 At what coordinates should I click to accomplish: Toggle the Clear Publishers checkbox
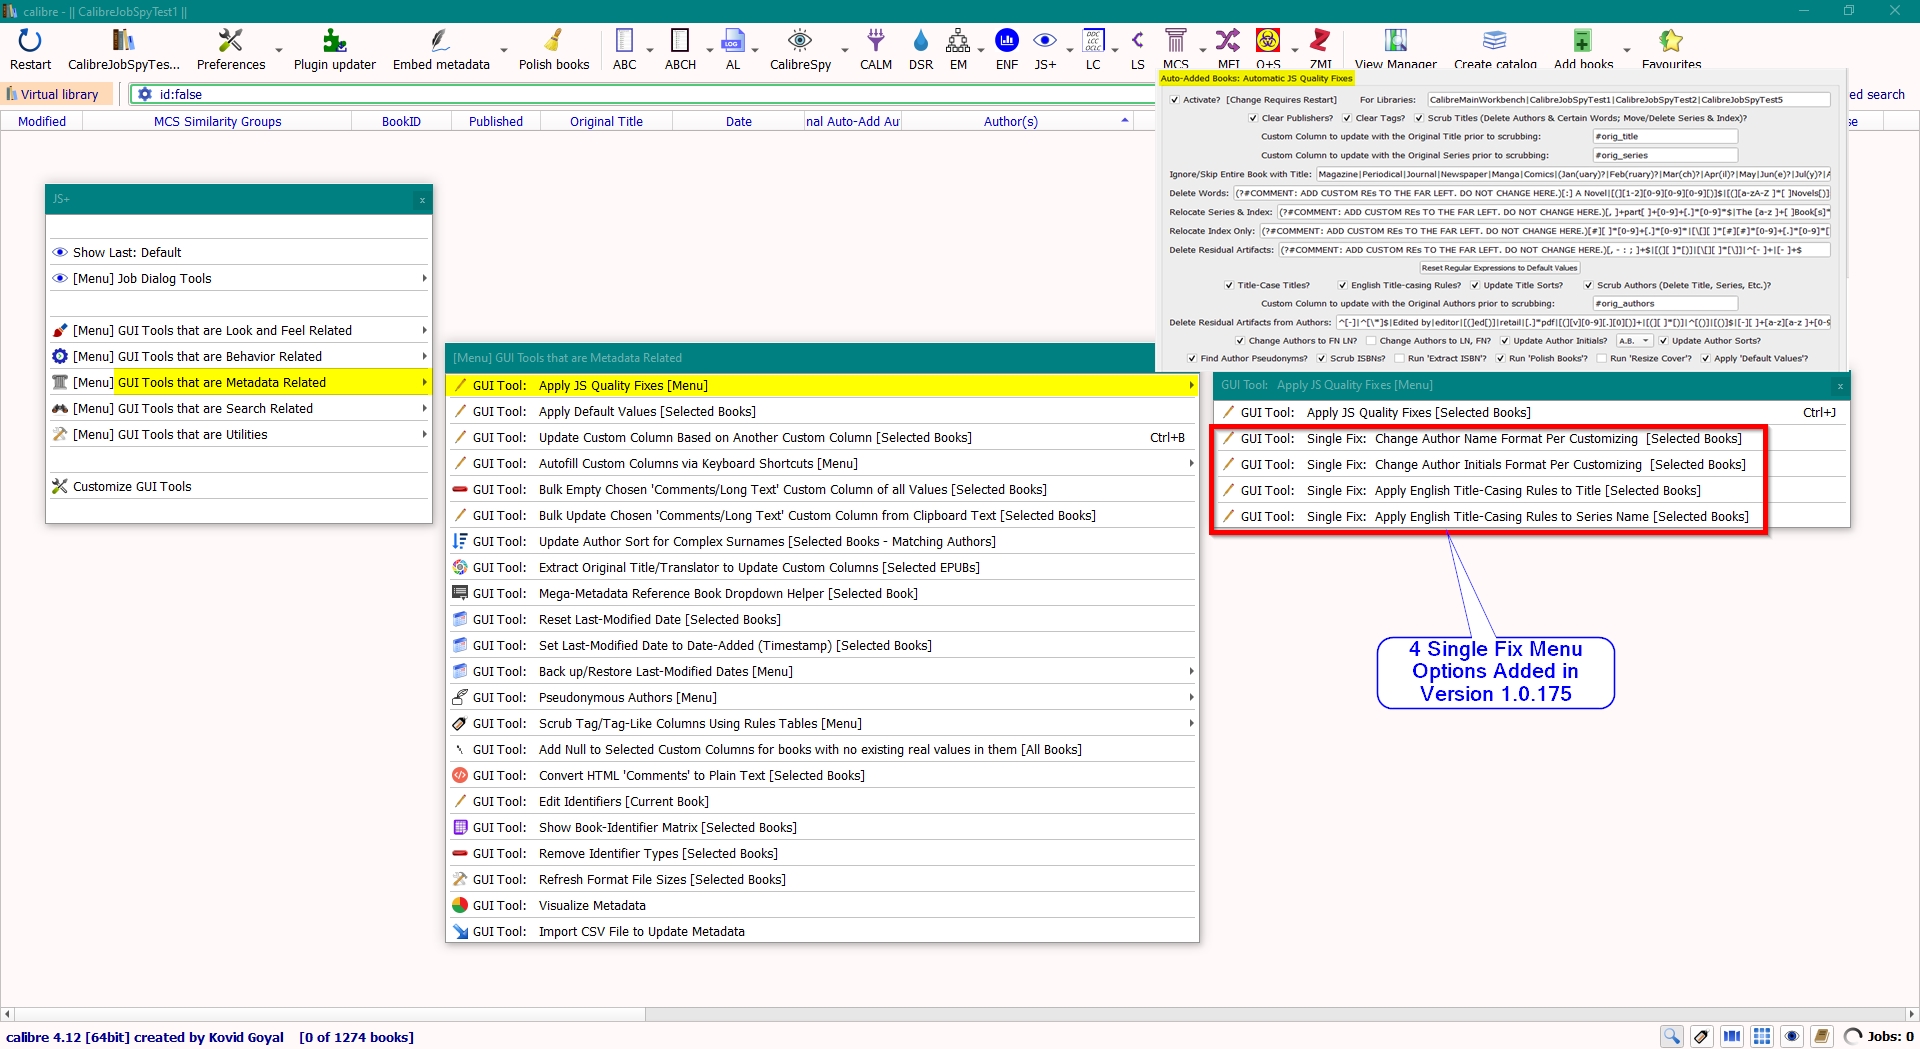(1253, 118)
